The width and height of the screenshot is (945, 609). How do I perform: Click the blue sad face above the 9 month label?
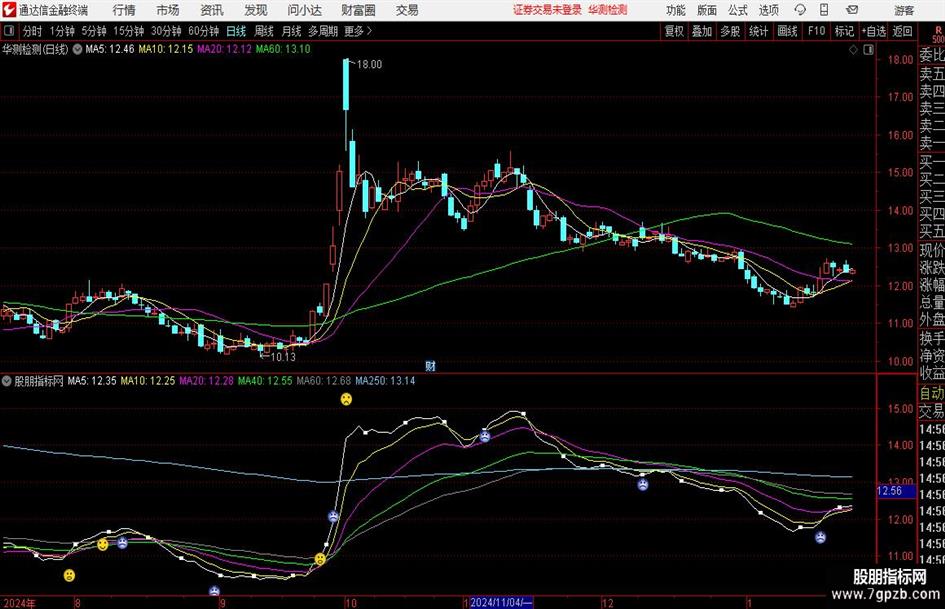coord(214,591)
